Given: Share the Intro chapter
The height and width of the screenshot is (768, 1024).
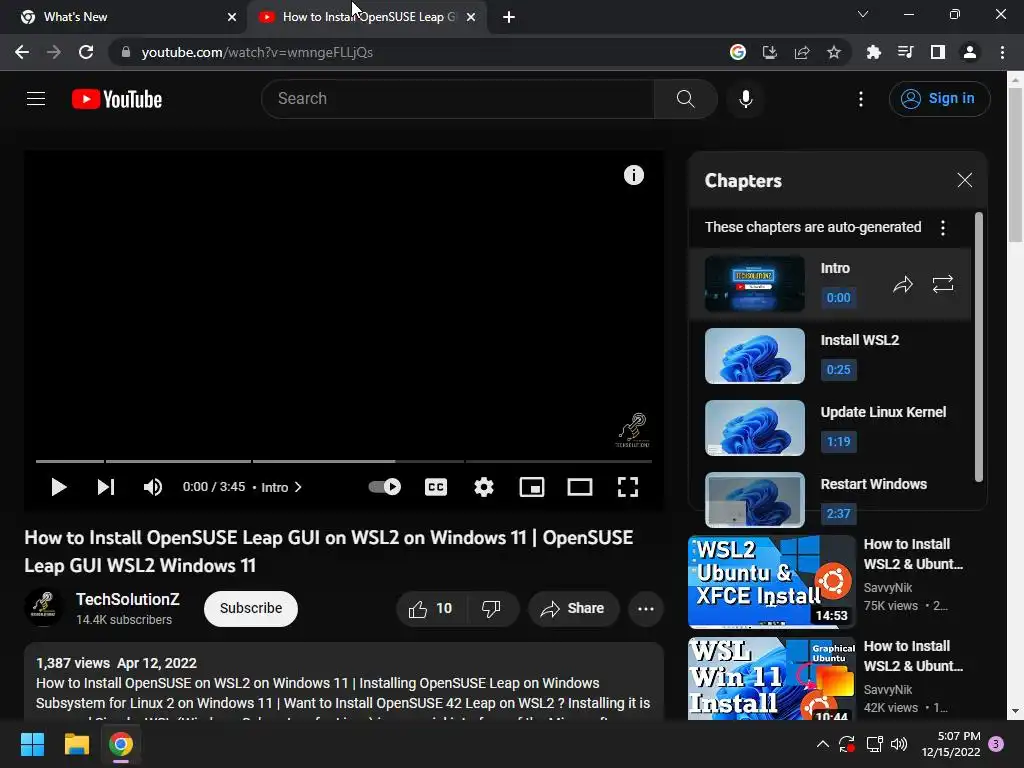Looking at the screenshot, I should click(903, 284).
